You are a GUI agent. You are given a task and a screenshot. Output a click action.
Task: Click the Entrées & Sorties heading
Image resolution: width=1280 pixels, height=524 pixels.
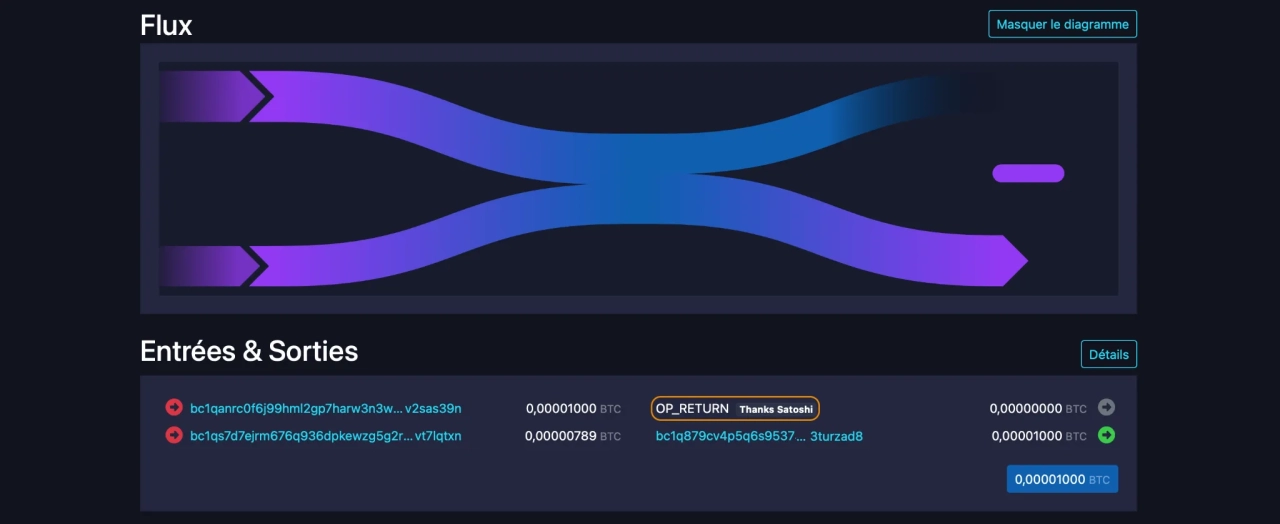click(x=249, y=351)
